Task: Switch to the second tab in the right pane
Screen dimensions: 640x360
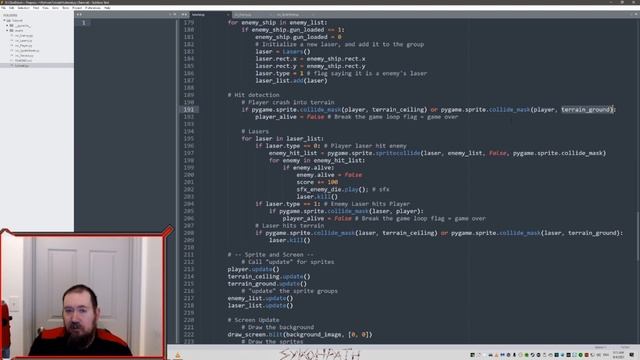Action: point(251,15)
